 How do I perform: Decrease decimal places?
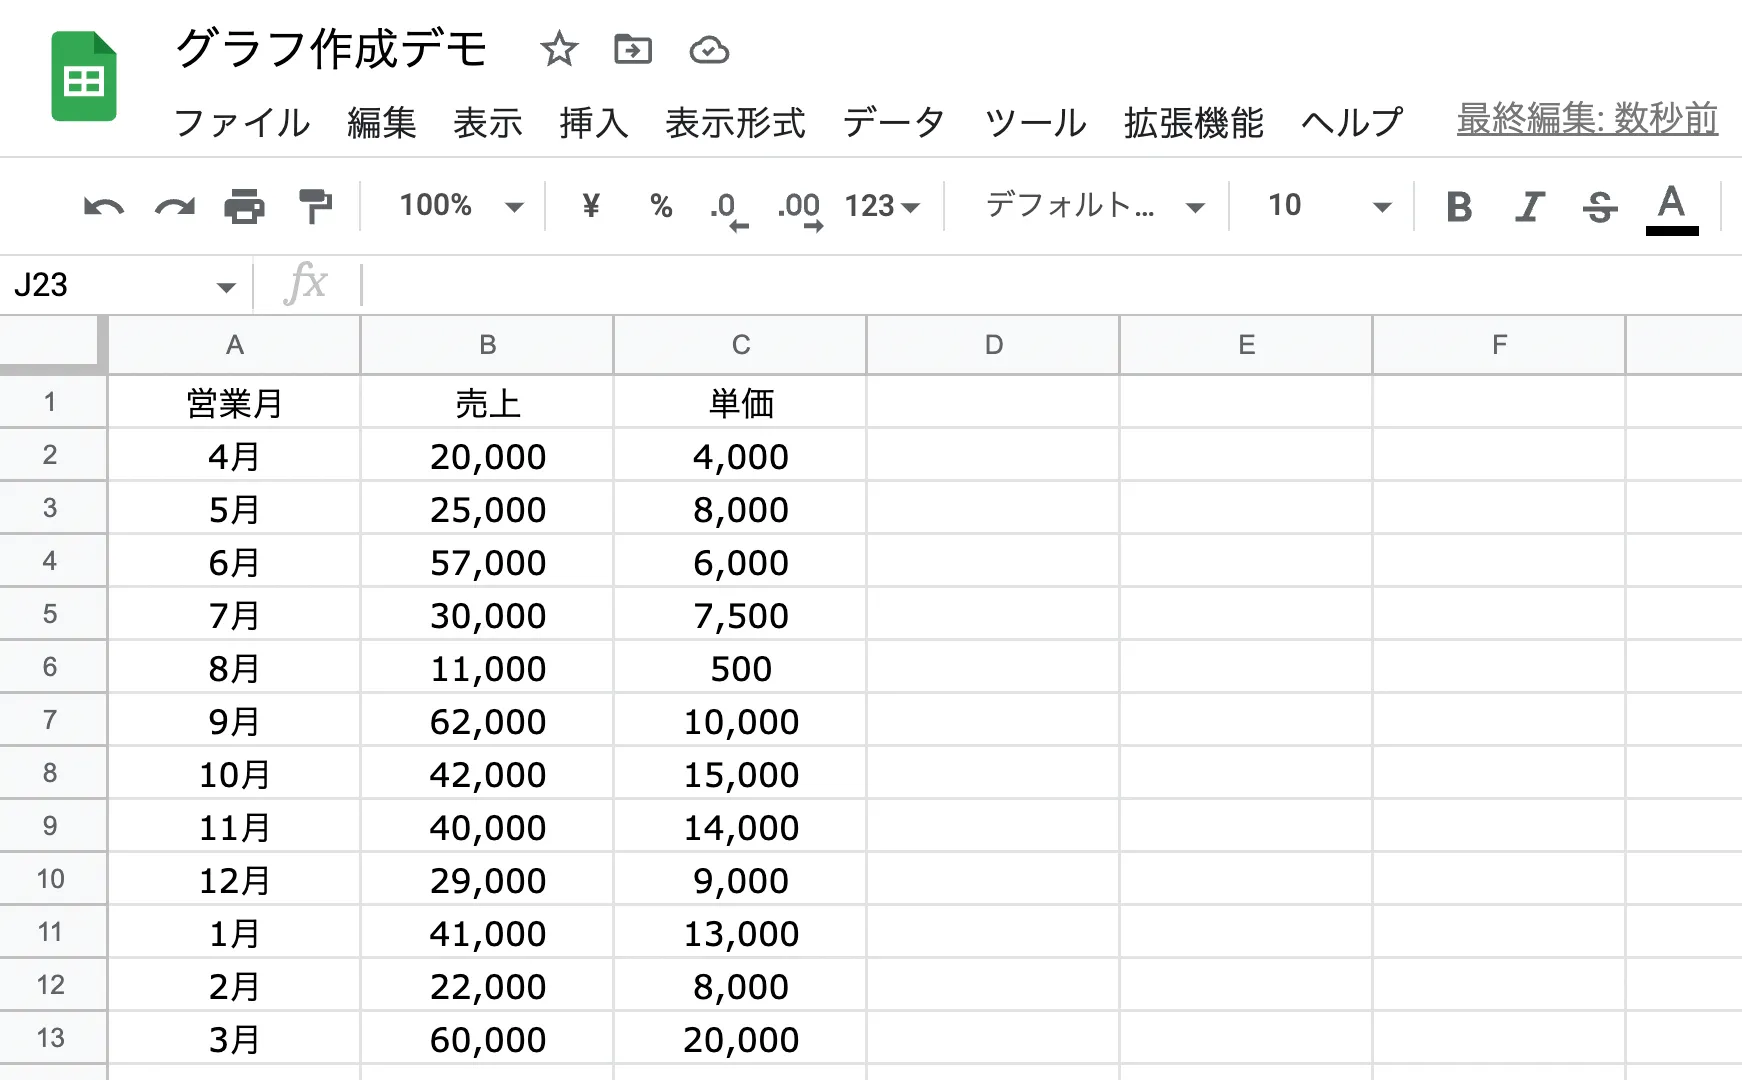click(729, 210)
